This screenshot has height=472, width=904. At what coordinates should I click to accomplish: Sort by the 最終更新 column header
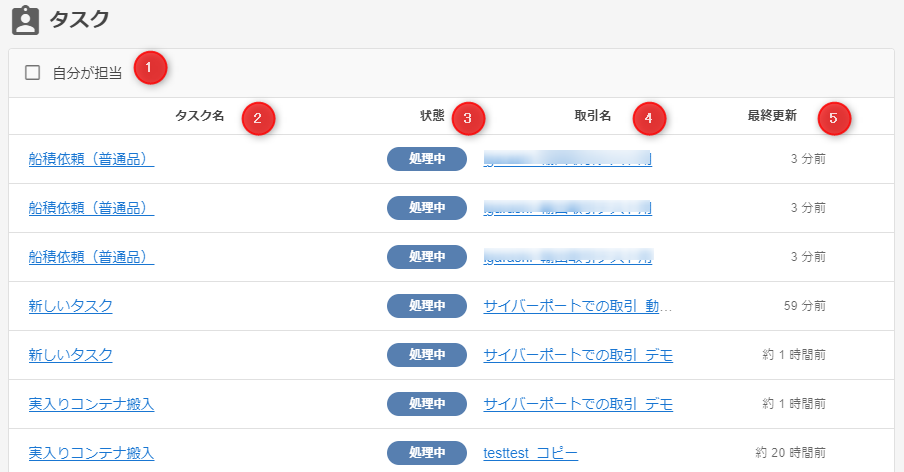click(x=772, y=116)
